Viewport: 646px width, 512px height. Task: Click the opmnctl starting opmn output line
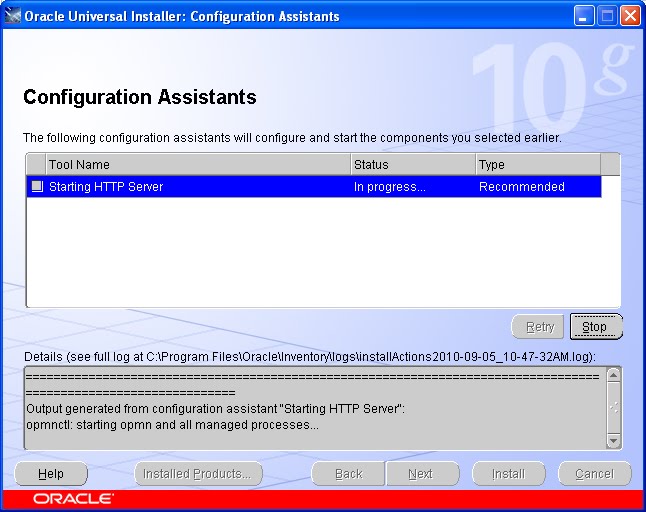coord(172,425)
